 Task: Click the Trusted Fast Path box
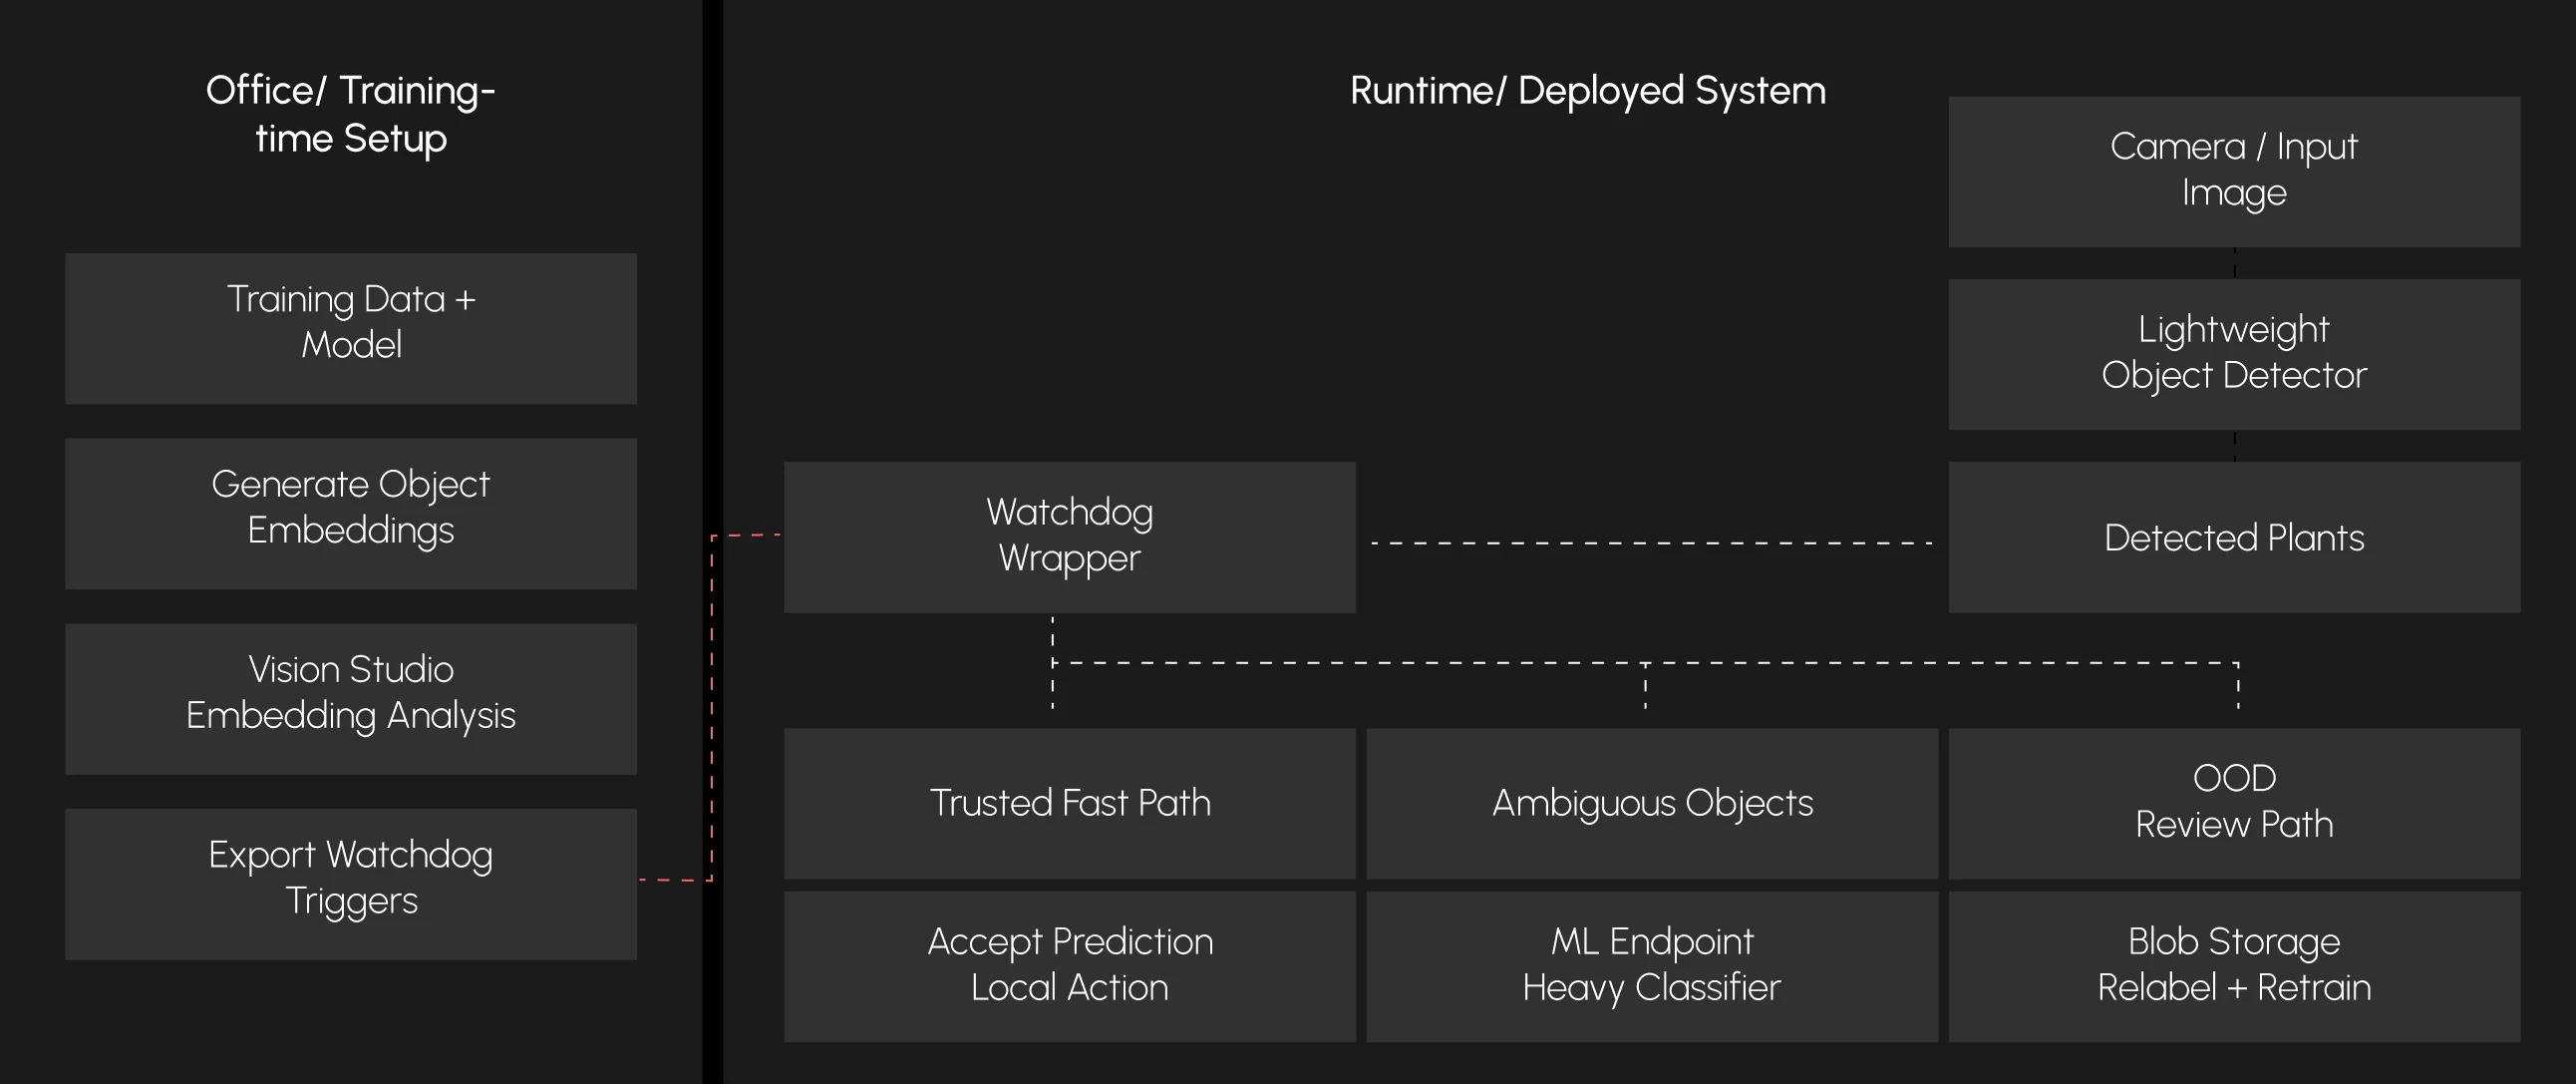(x=1070, y=804)
